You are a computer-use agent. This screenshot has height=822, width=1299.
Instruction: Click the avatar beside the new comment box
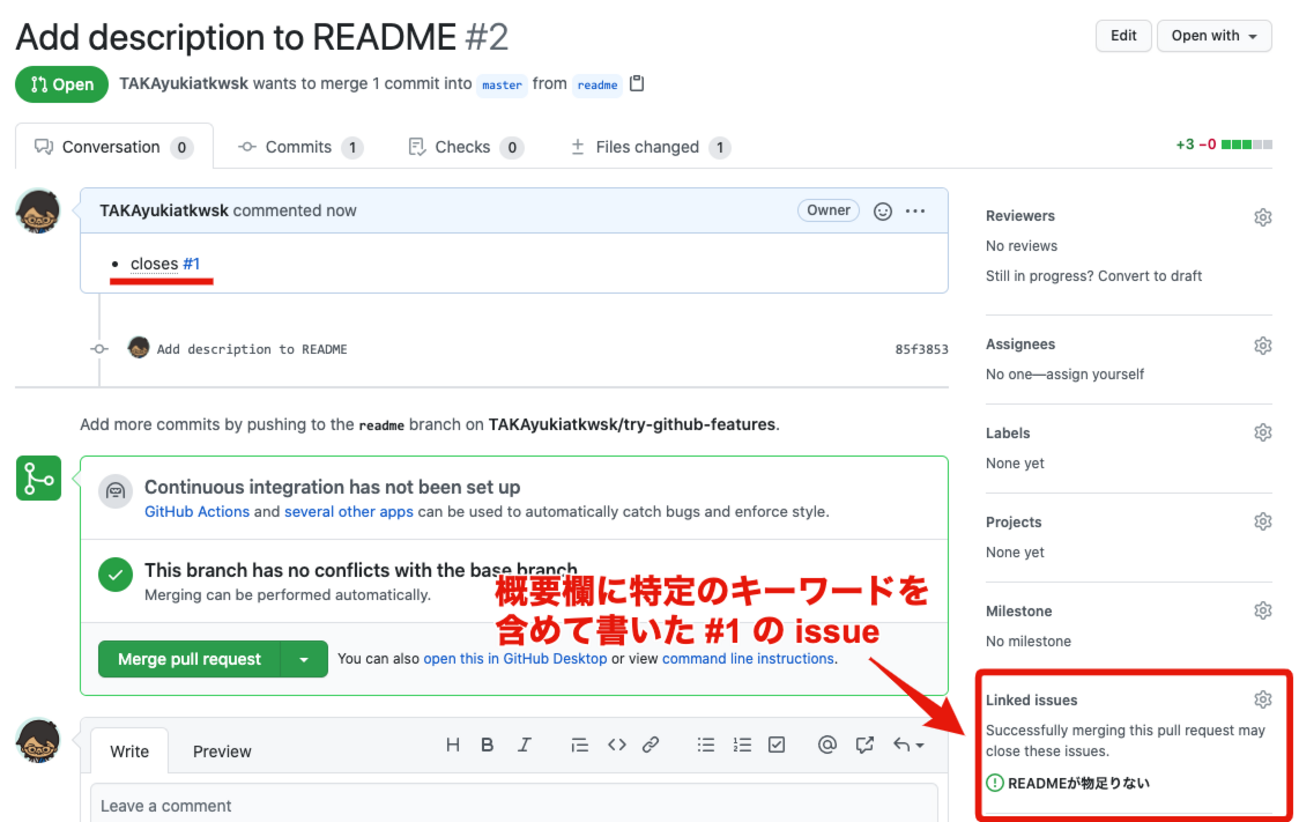tap(38, 740)
